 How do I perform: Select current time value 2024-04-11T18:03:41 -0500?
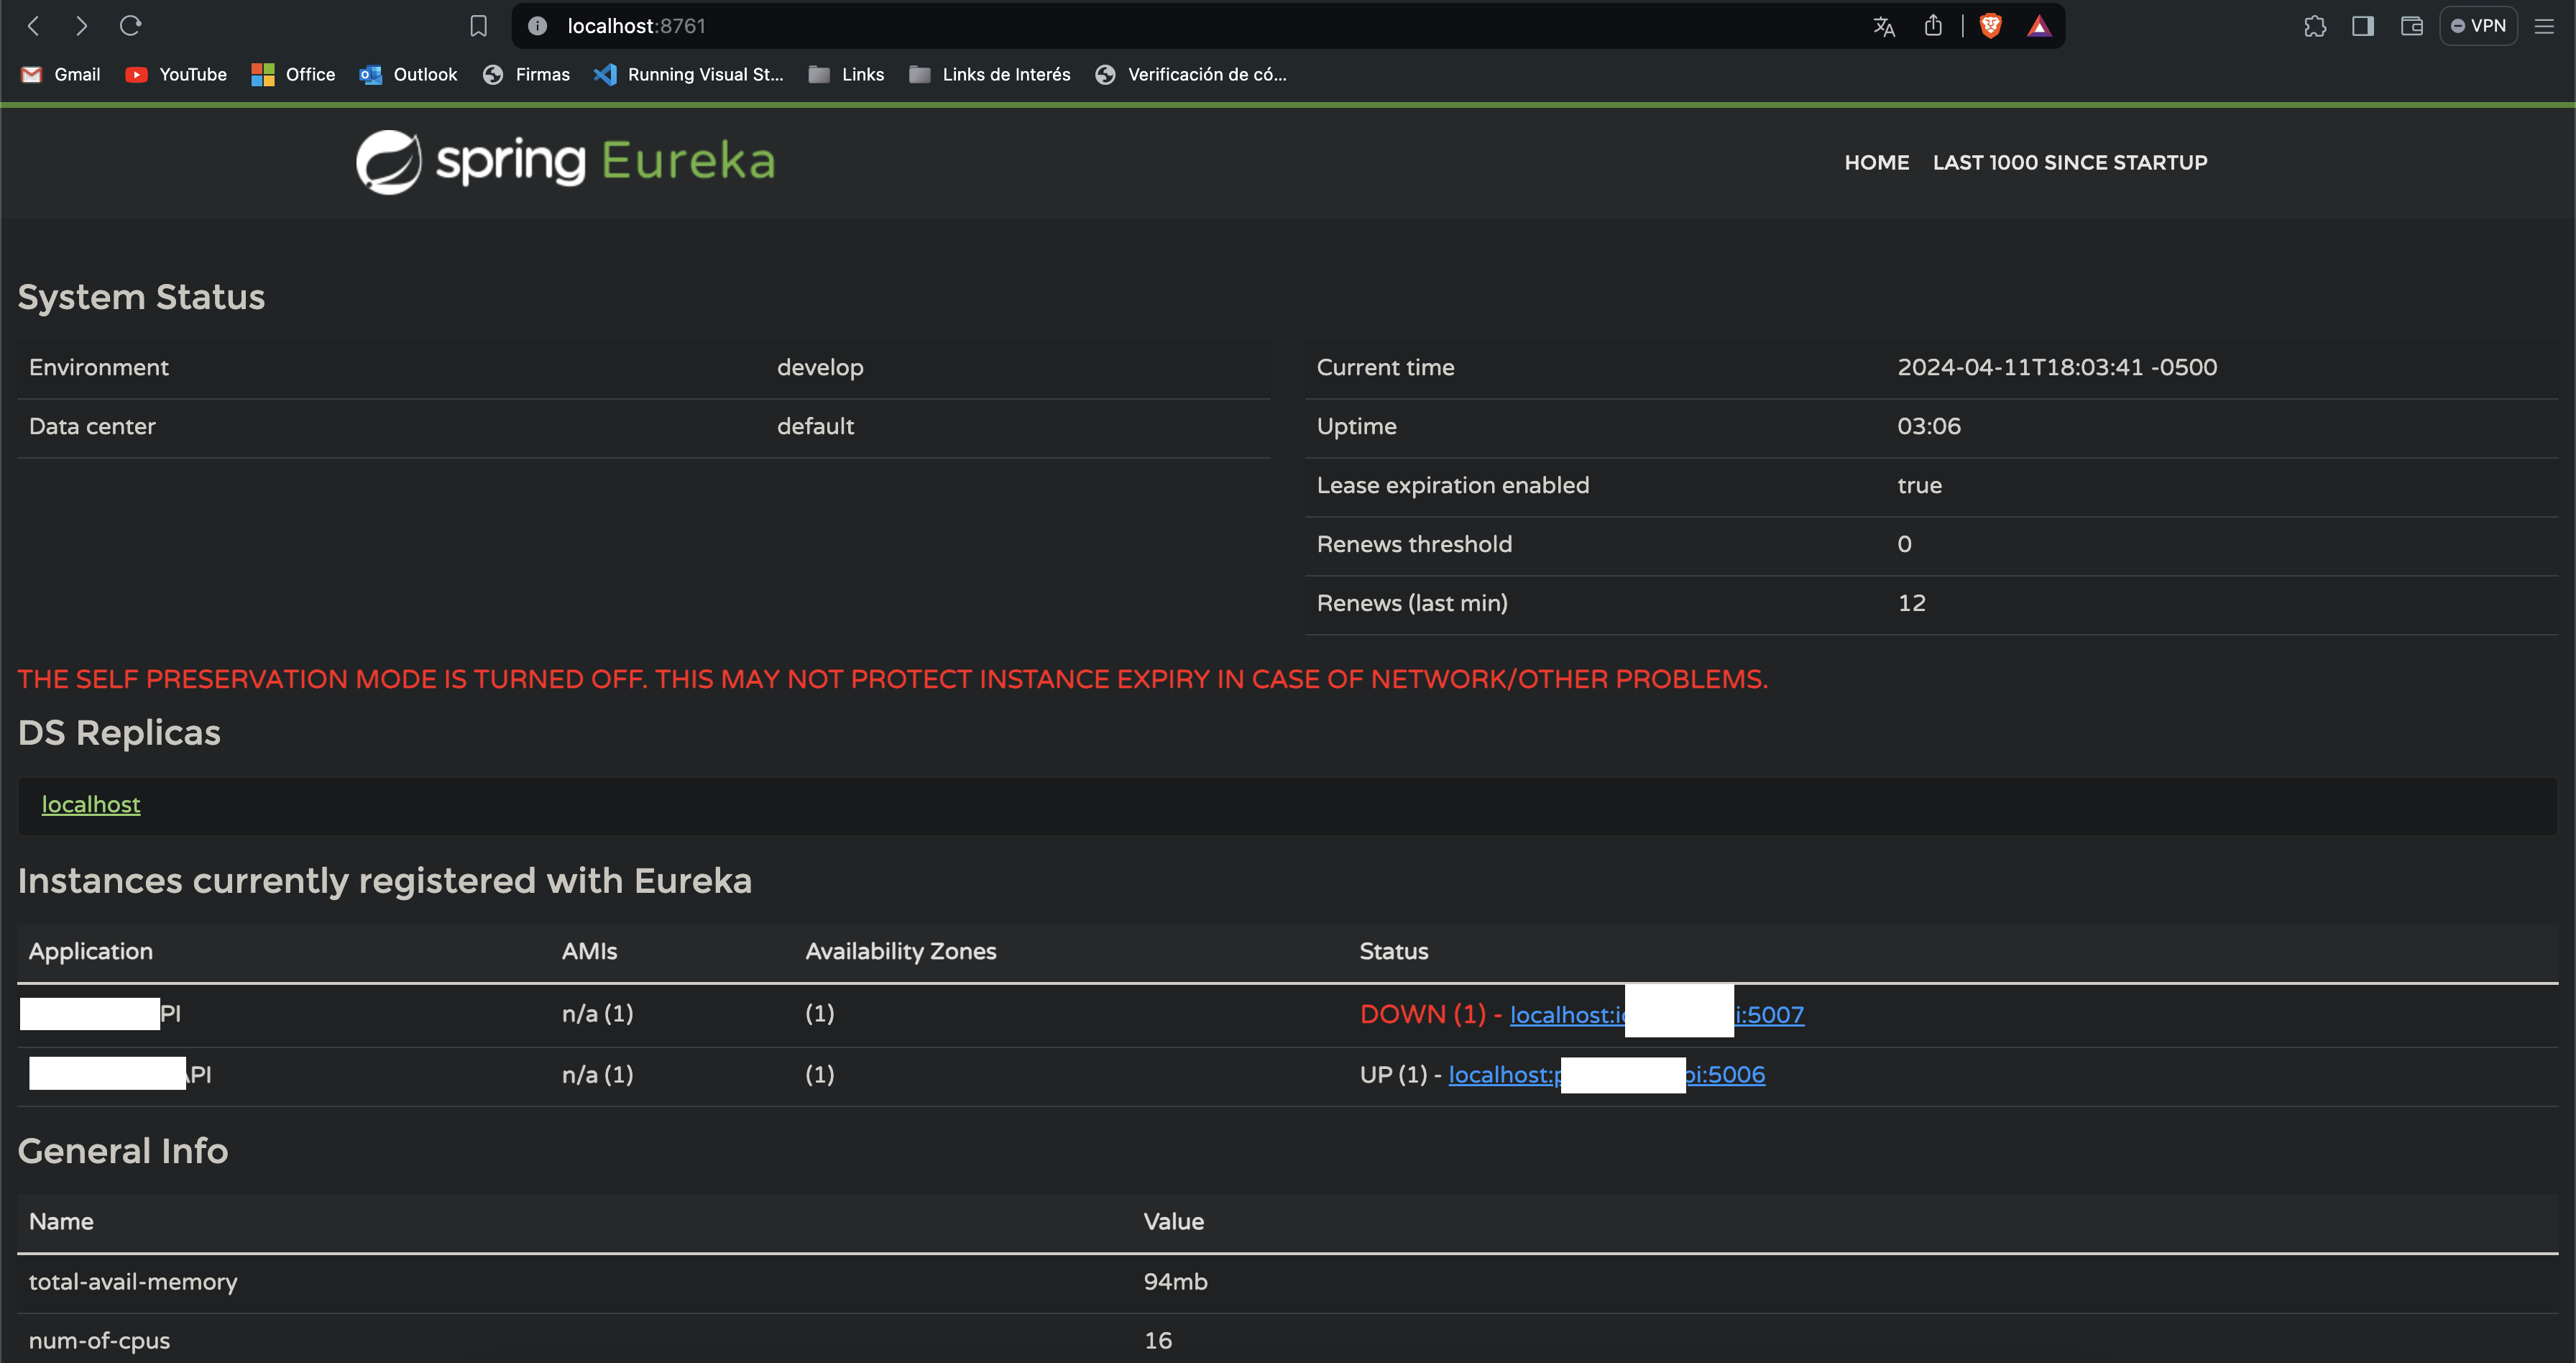click(x=2056, y=367)
